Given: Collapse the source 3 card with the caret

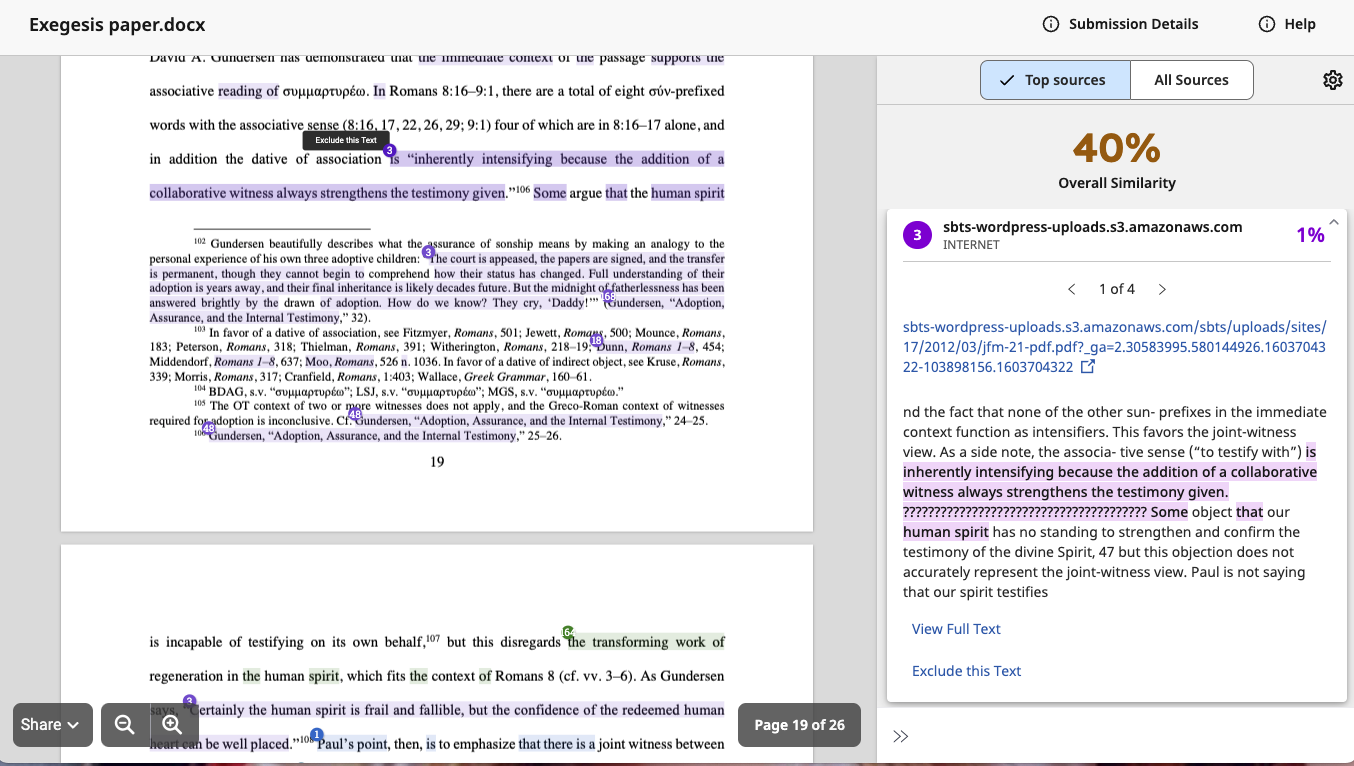Looking at the screenshot, I should click(x=1333, y=222).
